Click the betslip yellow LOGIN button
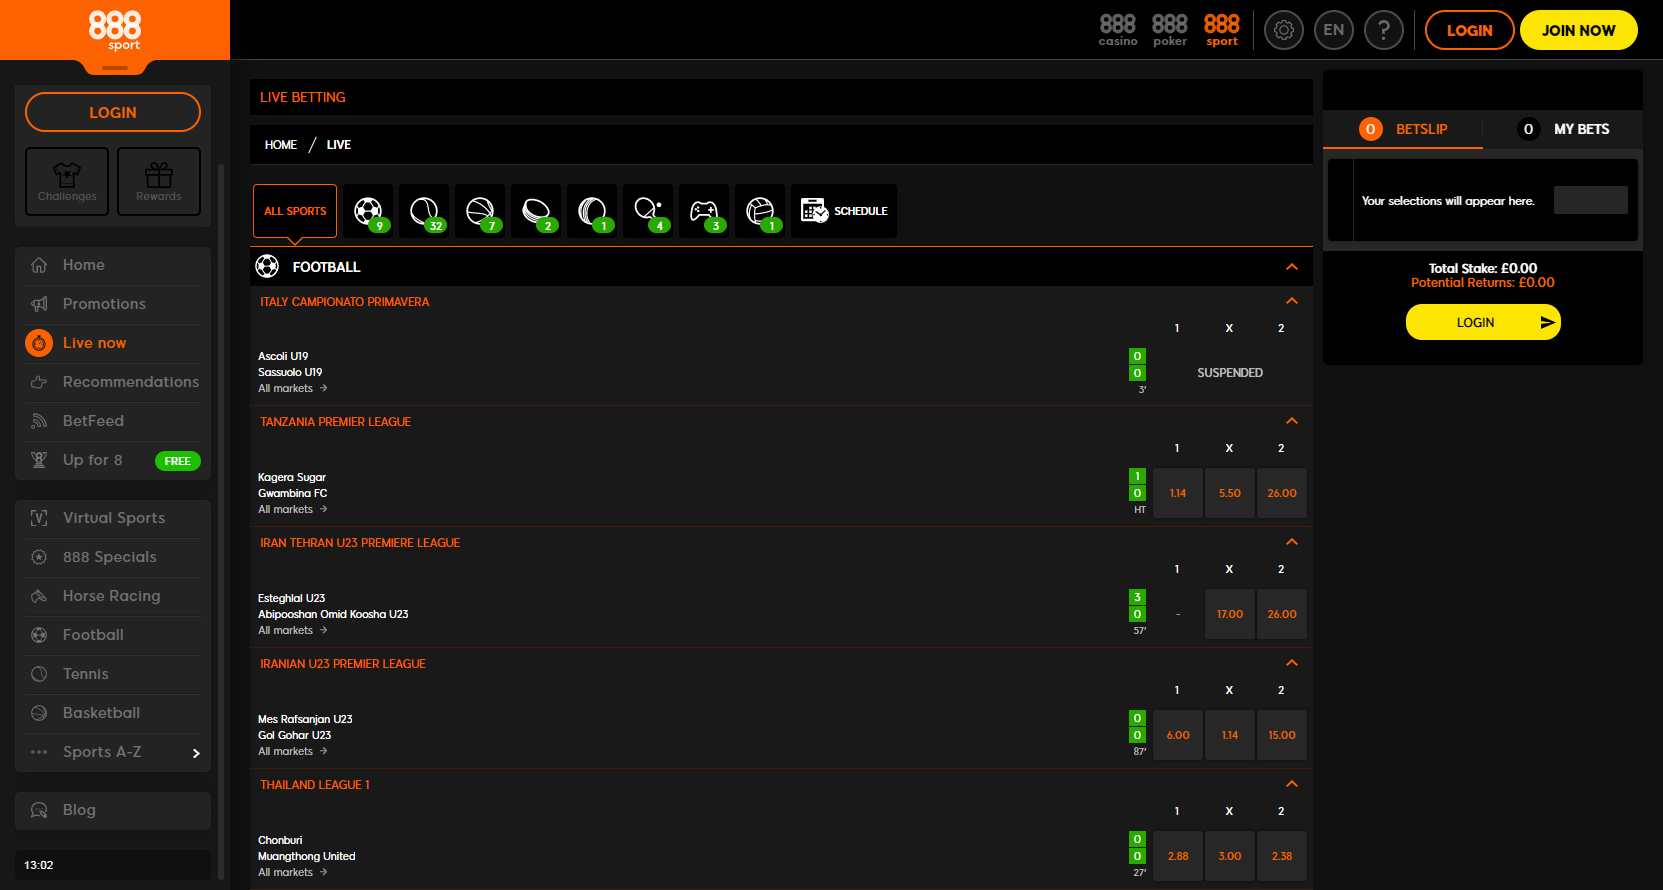 pyautogui.click(x=1483, y=322)
